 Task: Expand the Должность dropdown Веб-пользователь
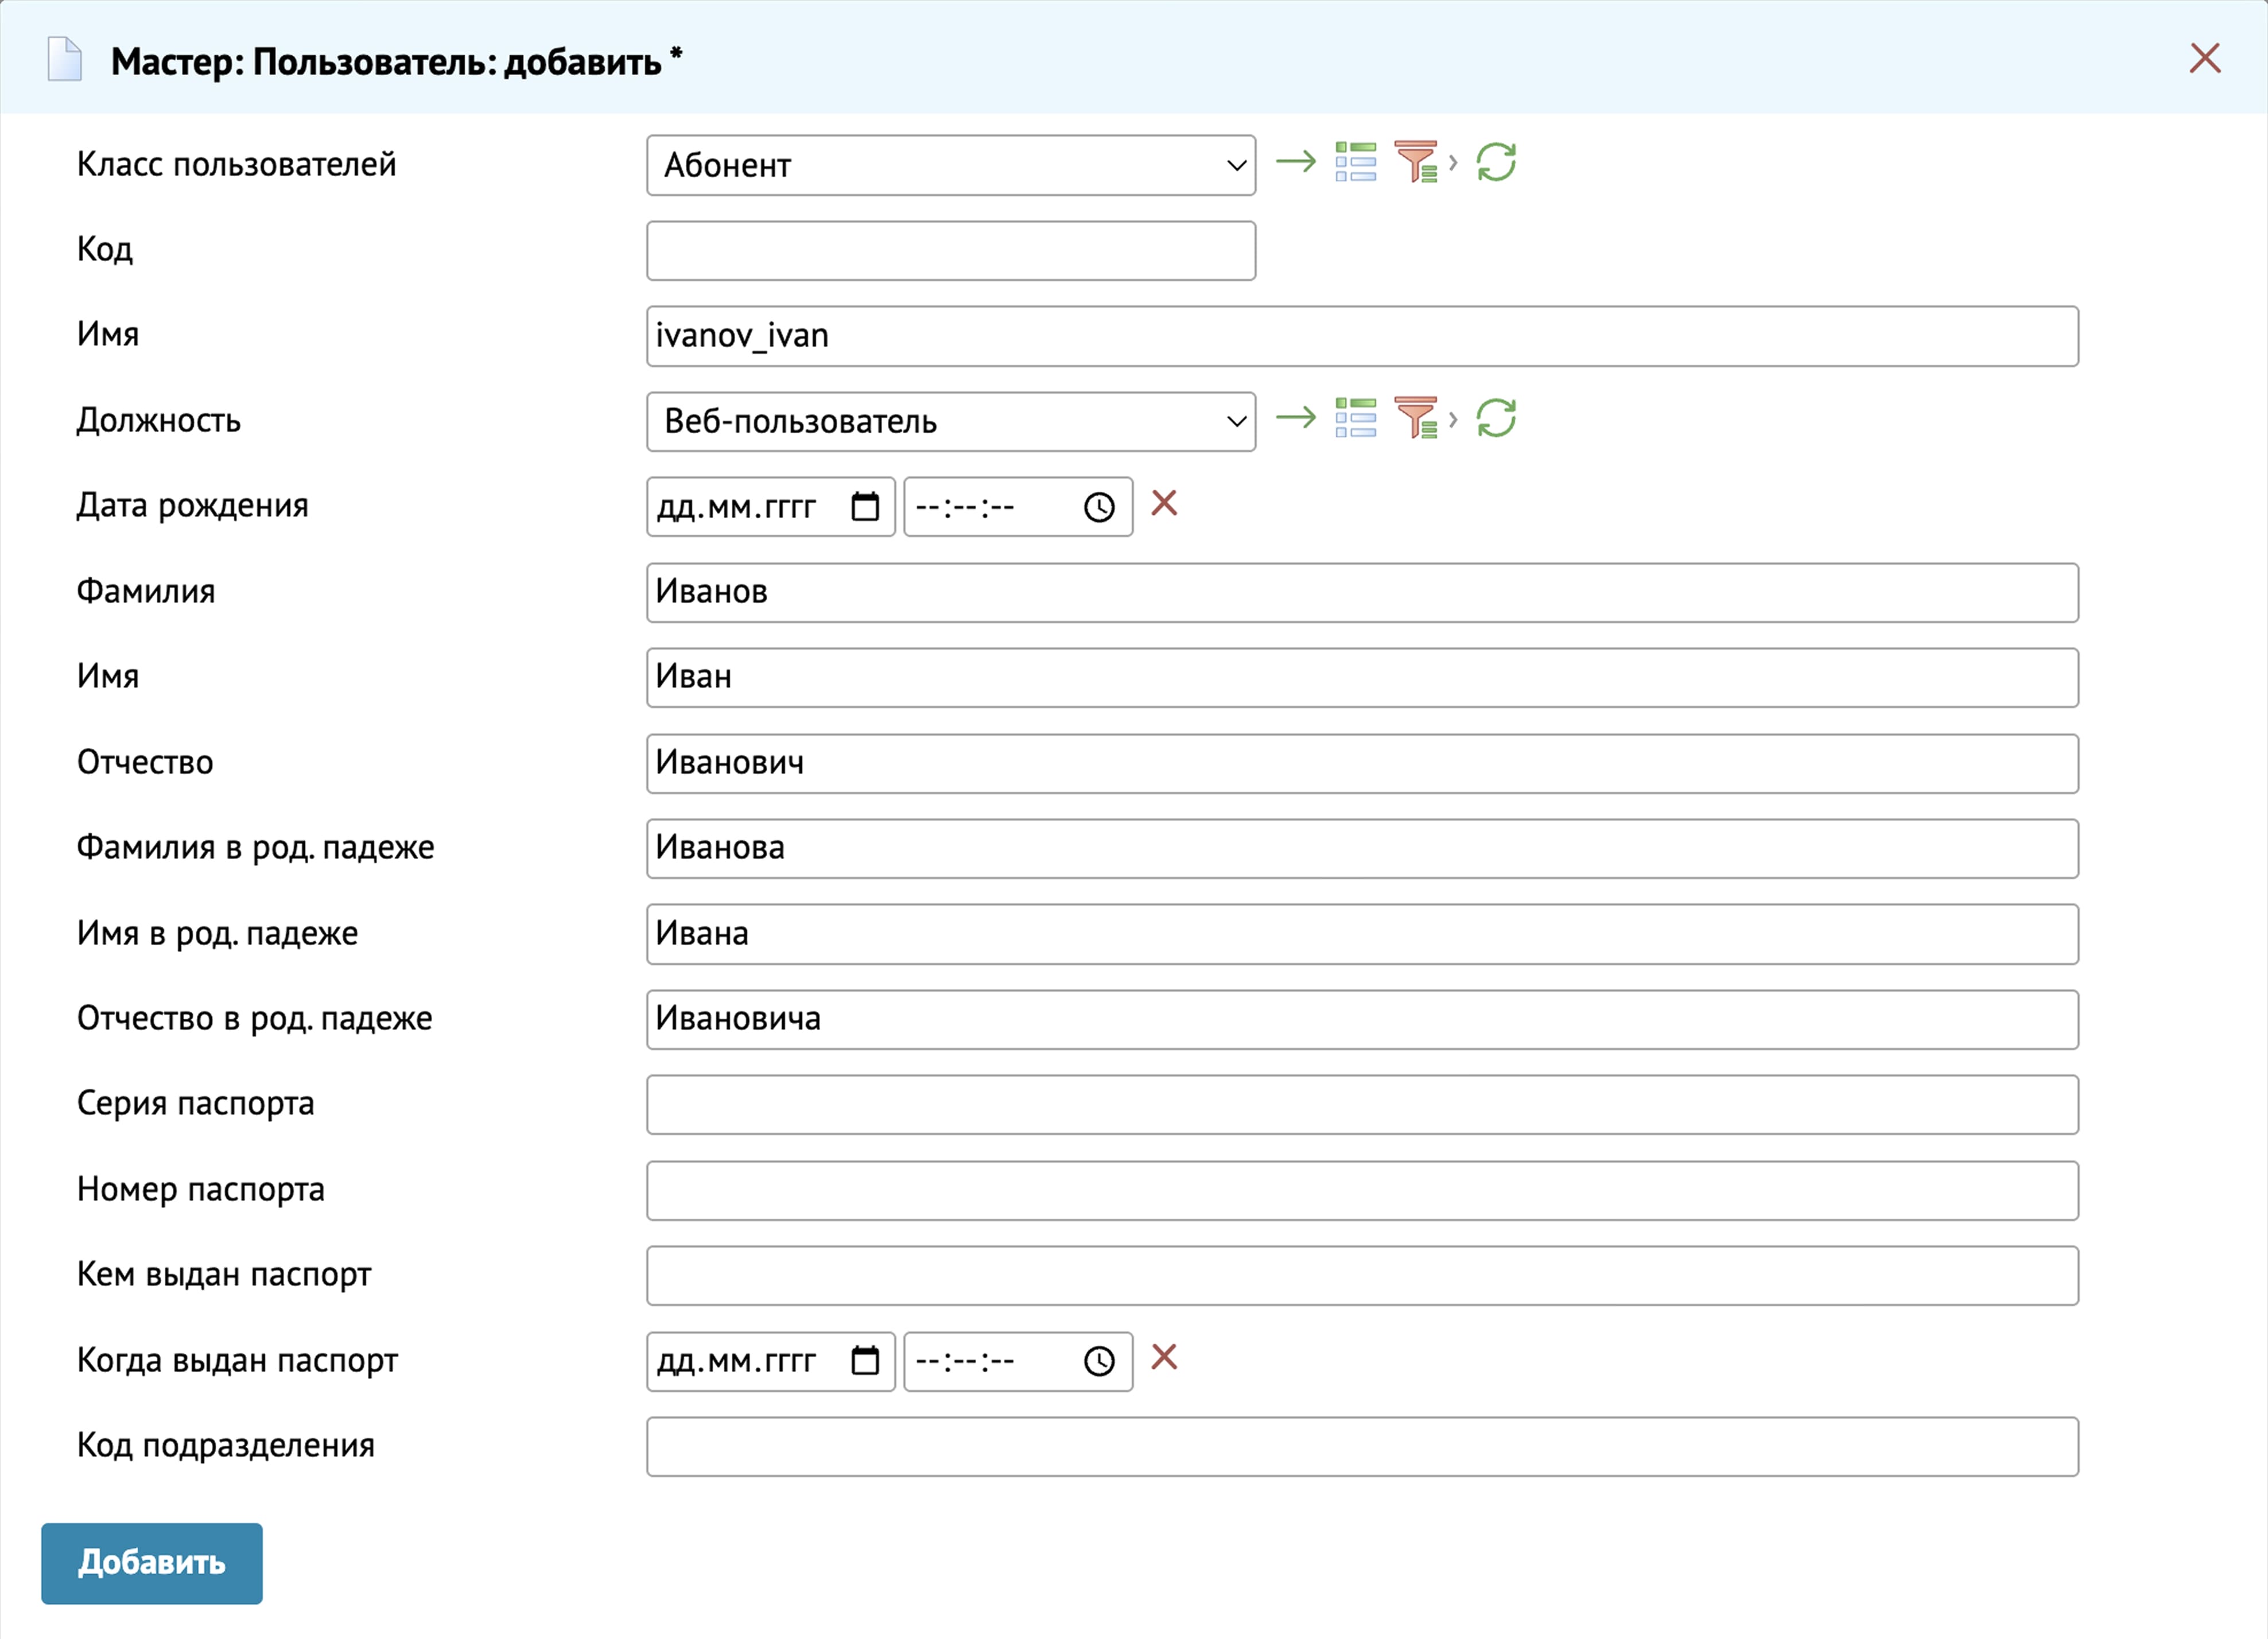pos(950,421)
